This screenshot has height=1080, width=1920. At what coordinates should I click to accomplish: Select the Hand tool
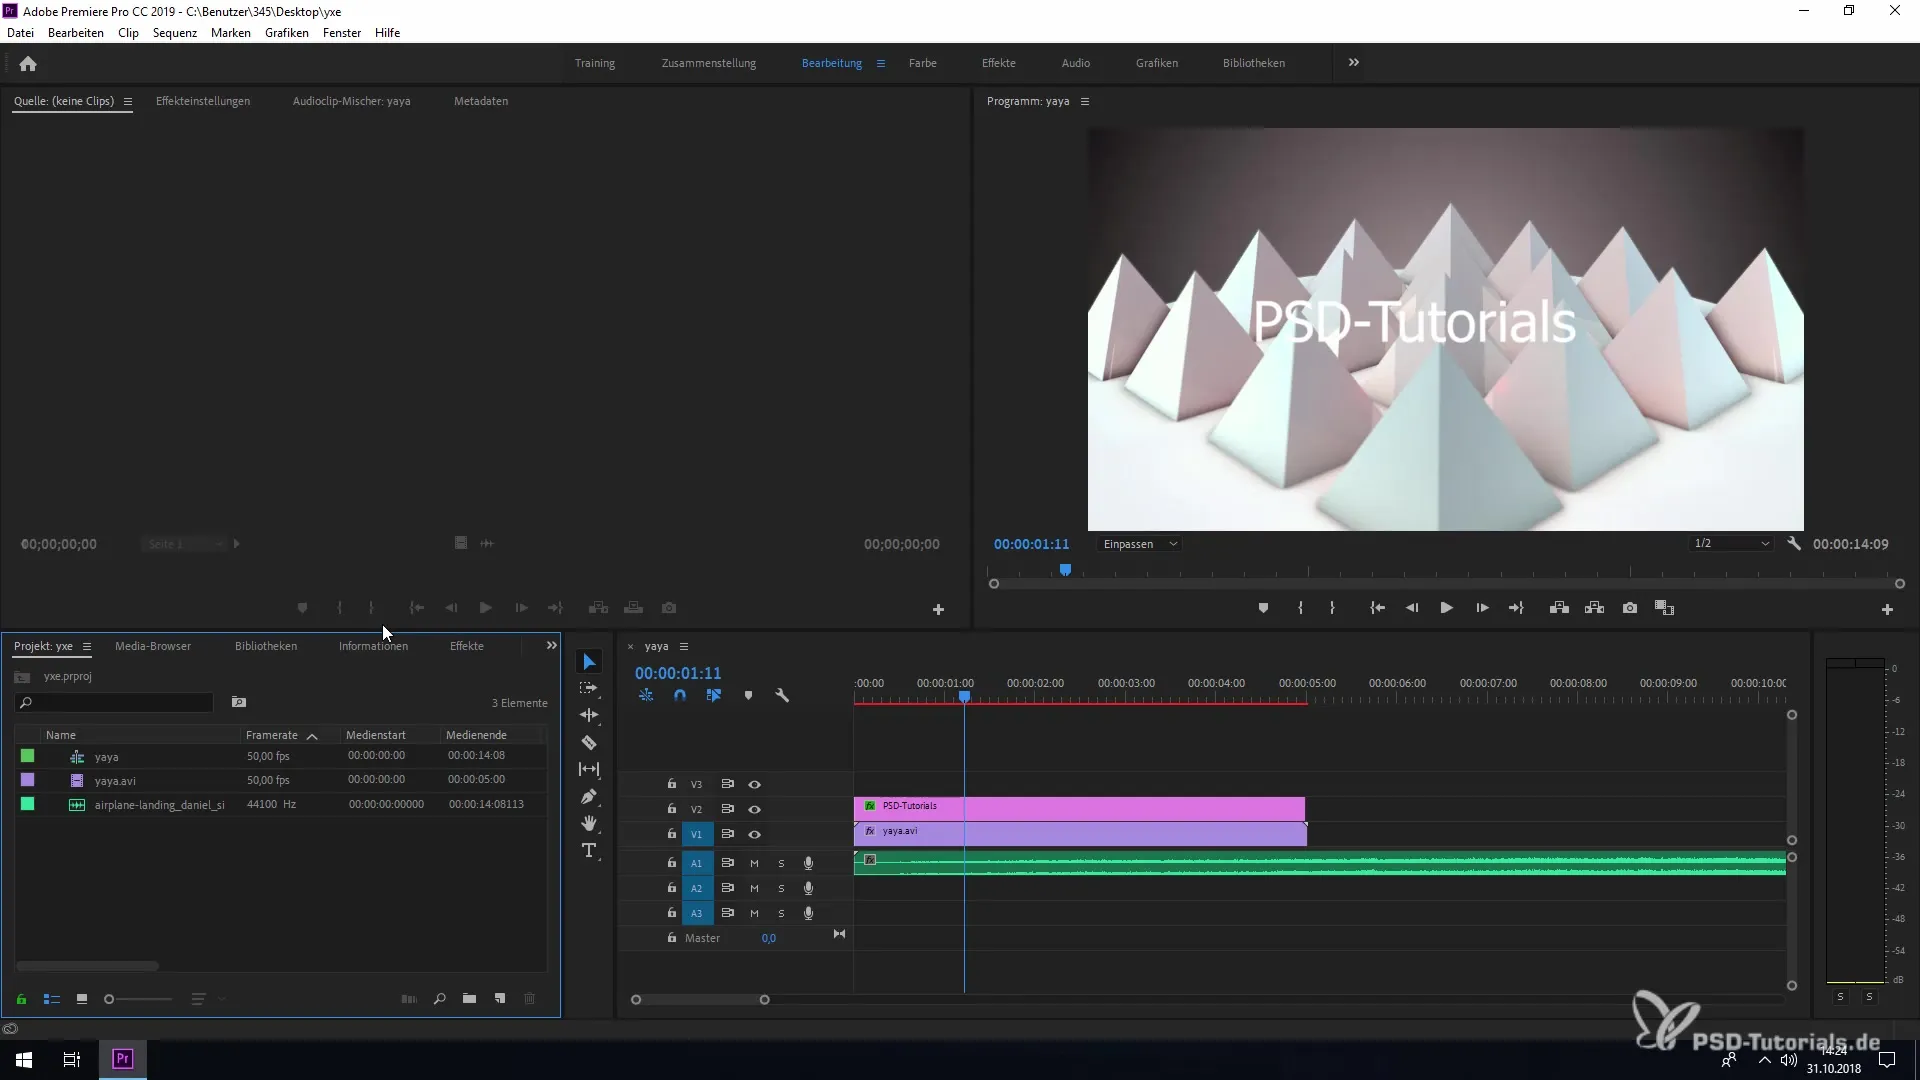coord(589,823)
